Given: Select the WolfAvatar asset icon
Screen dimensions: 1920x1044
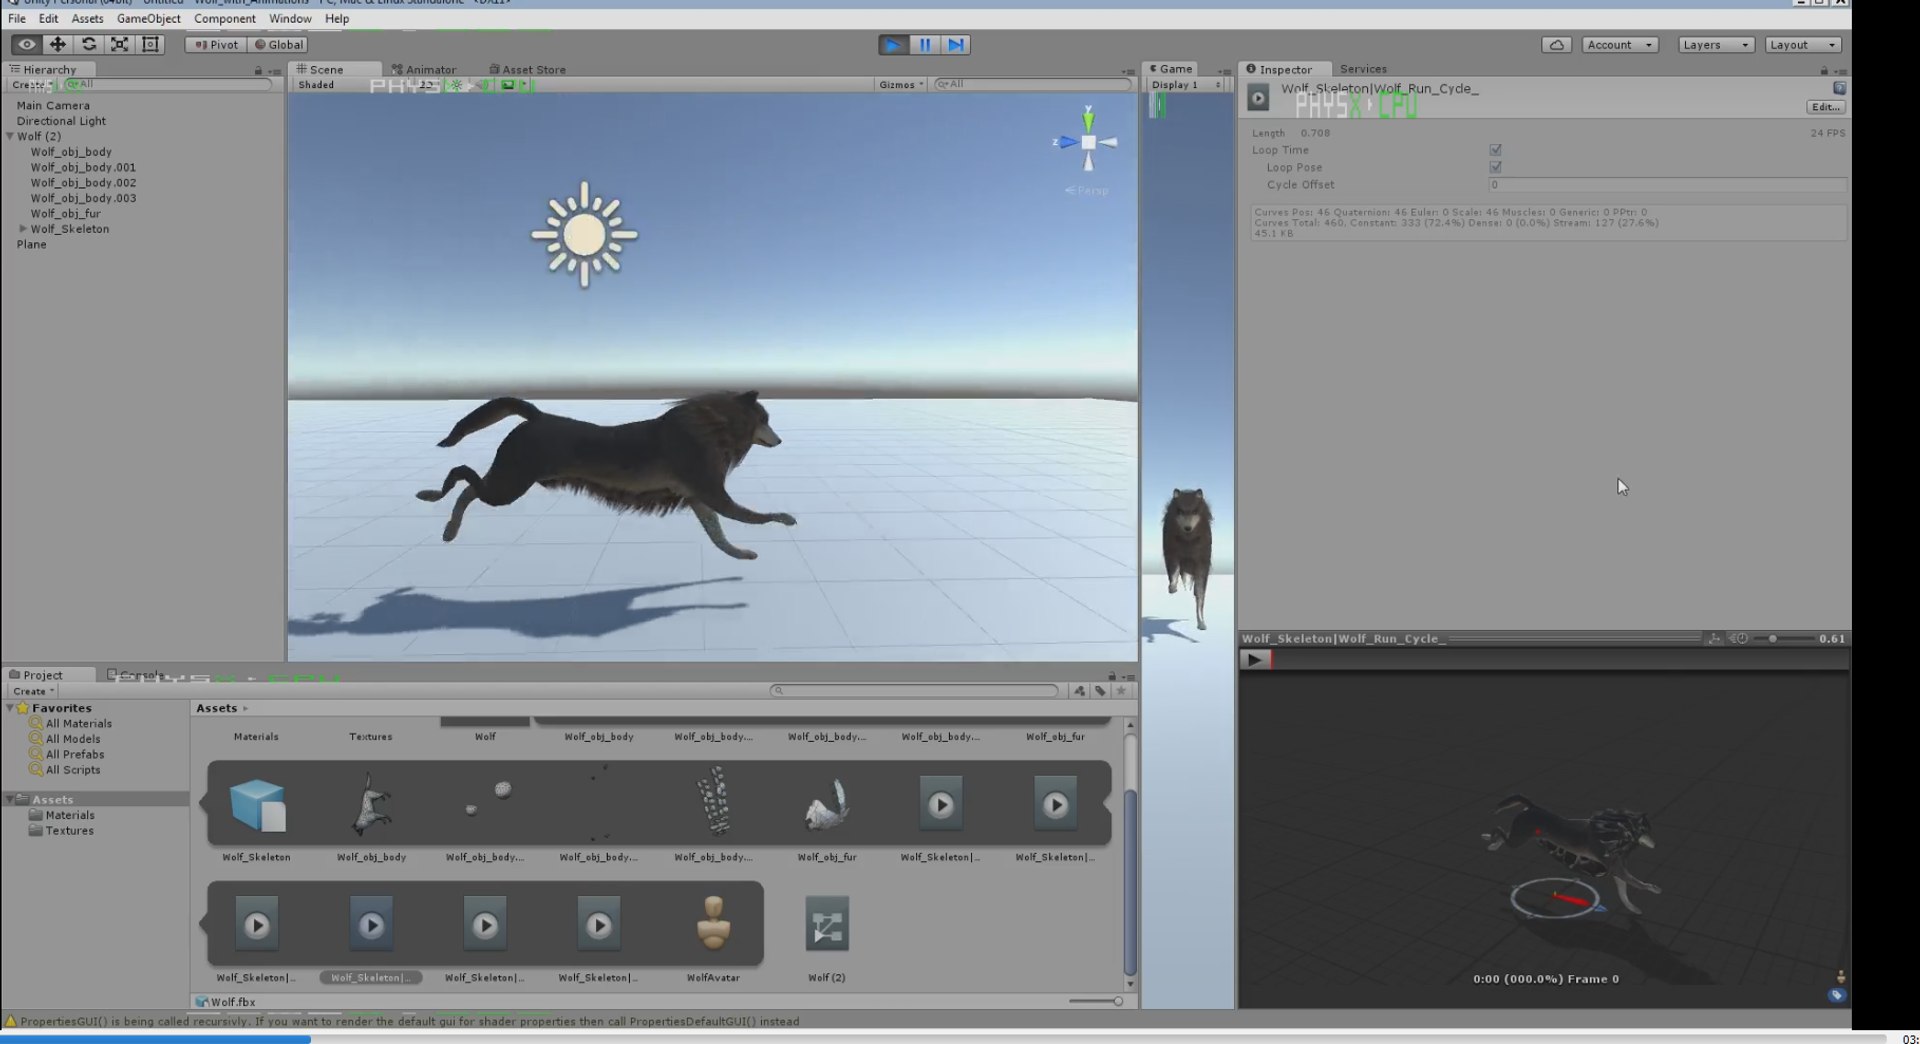Looking at the screenshot, I should click(x=713, y=924).
